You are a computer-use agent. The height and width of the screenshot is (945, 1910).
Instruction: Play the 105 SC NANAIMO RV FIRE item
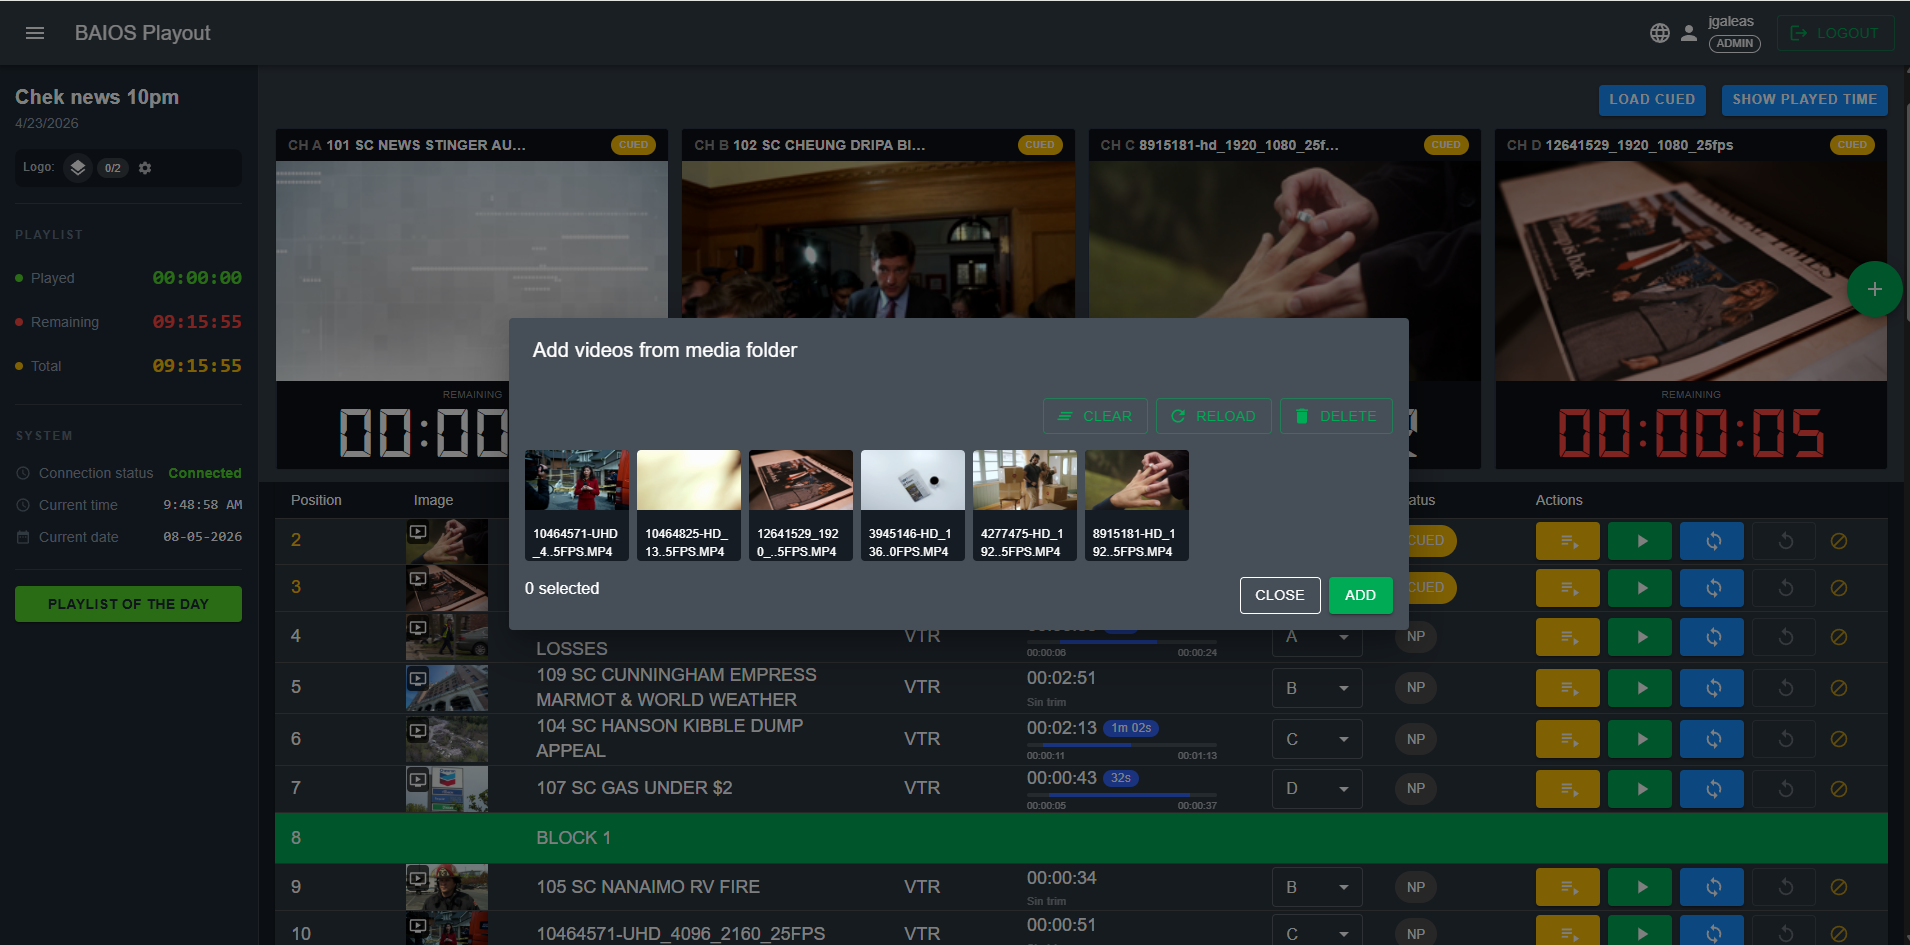coord(1640,887)
